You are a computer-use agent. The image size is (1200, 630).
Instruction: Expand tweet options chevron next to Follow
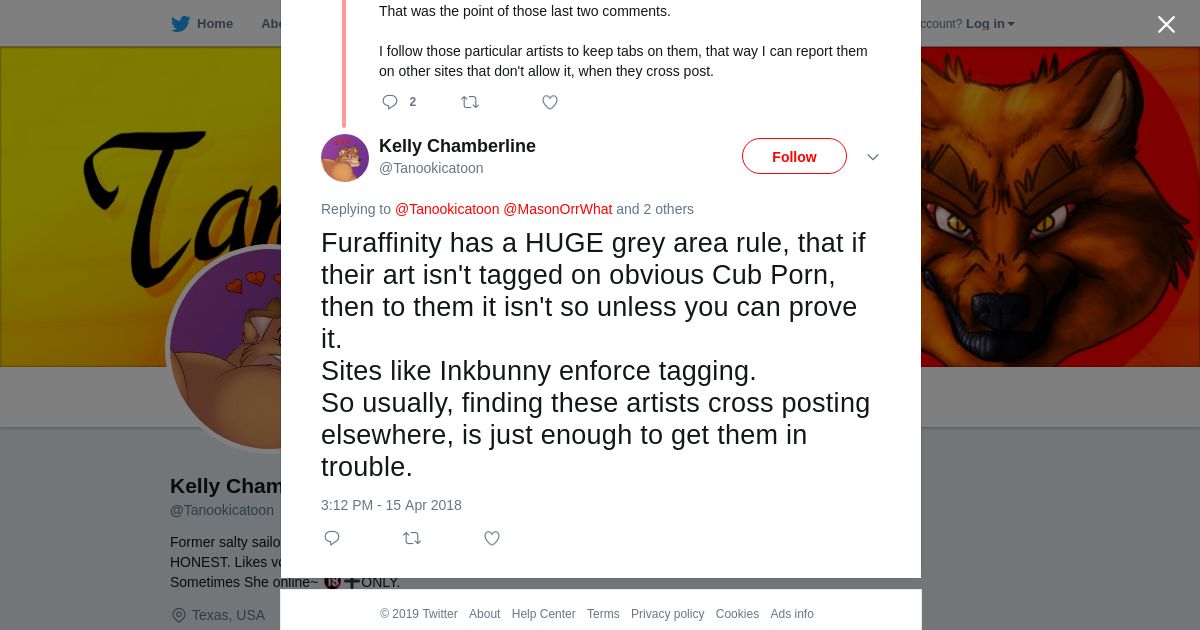[x=872, y=158]
